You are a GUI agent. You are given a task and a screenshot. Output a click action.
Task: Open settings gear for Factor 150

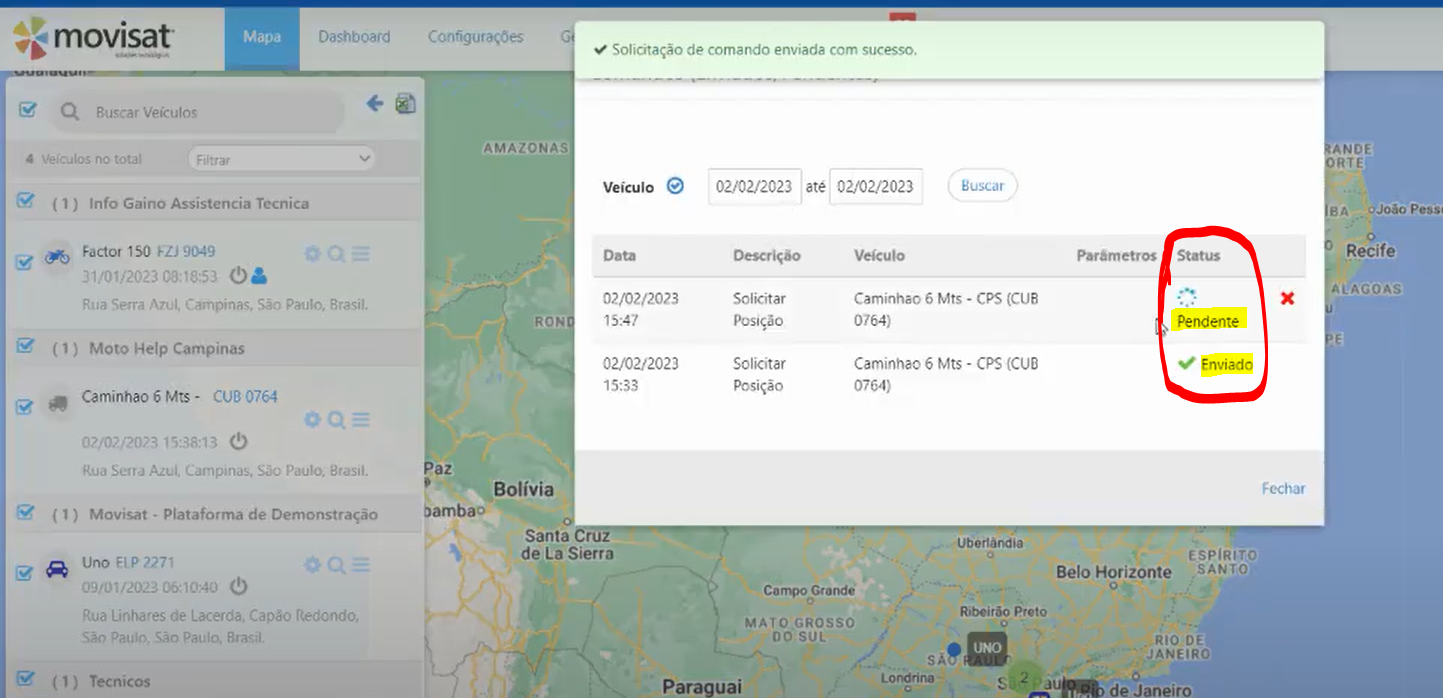(312, 254)
